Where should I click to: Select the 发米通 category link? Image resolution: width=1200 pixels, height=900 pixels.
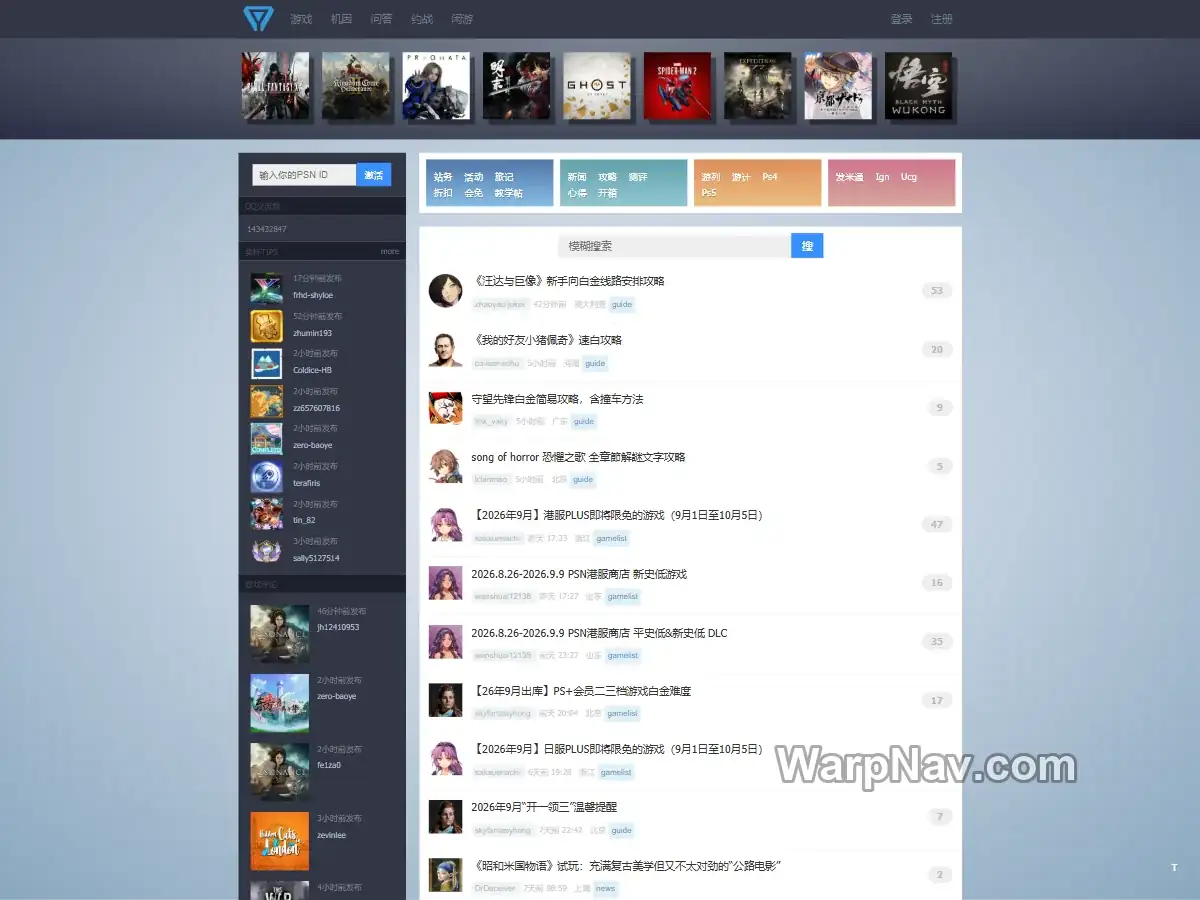click(850, 177)
